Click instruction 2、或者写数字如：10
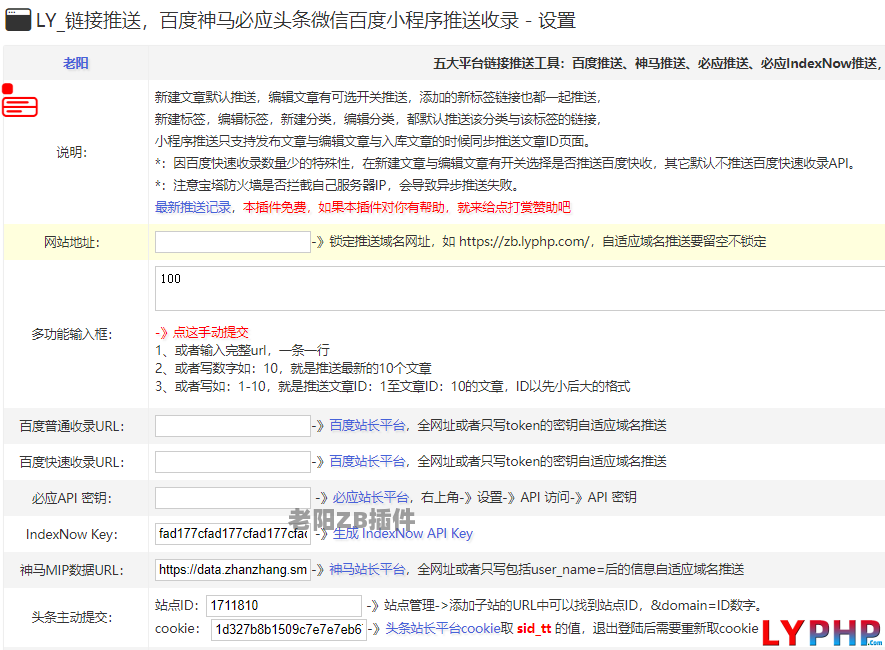The height and width of the screenshot is (650, 885). click(x=293, y=368)
